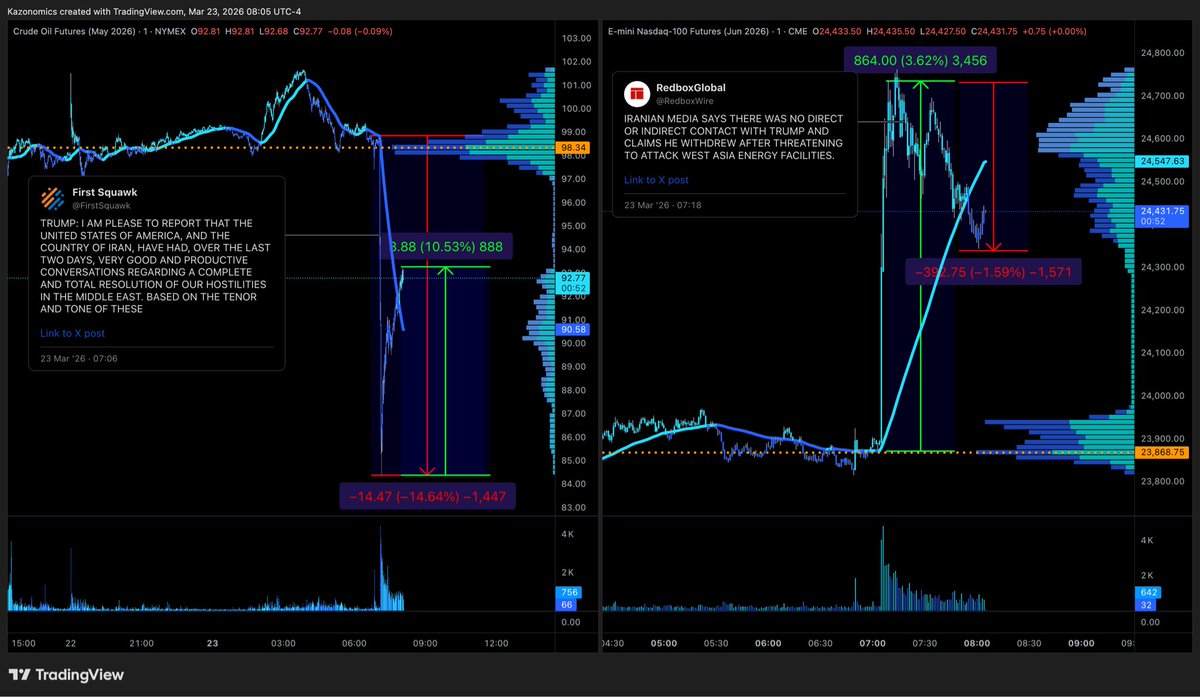Click the First Squawk avatar icon
Image resolution: width=1200 pixels, height=697 pixels.
point(54,198)
